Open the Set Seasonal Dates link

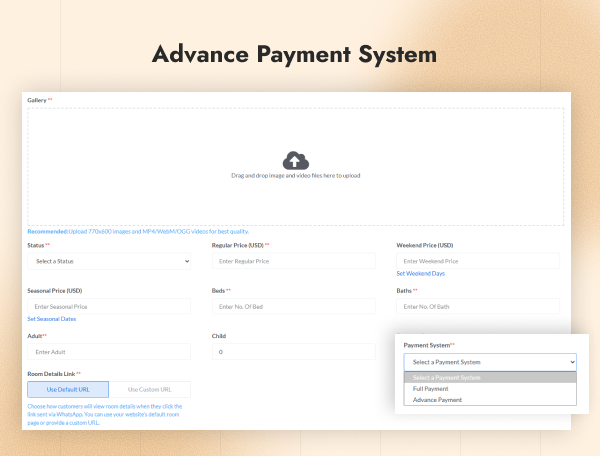(x=52, y=319)
